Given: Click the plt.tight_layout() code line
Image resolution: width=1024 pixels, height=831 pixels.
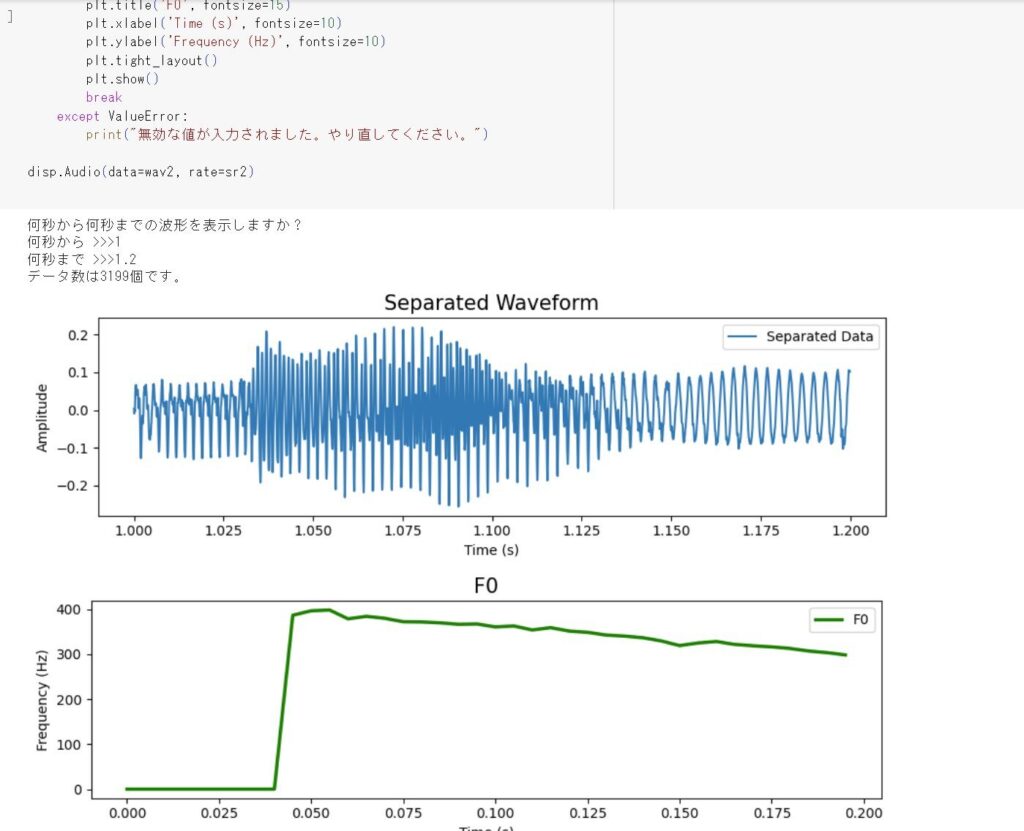Looking at the screenshot, I should tap(152, 61).
